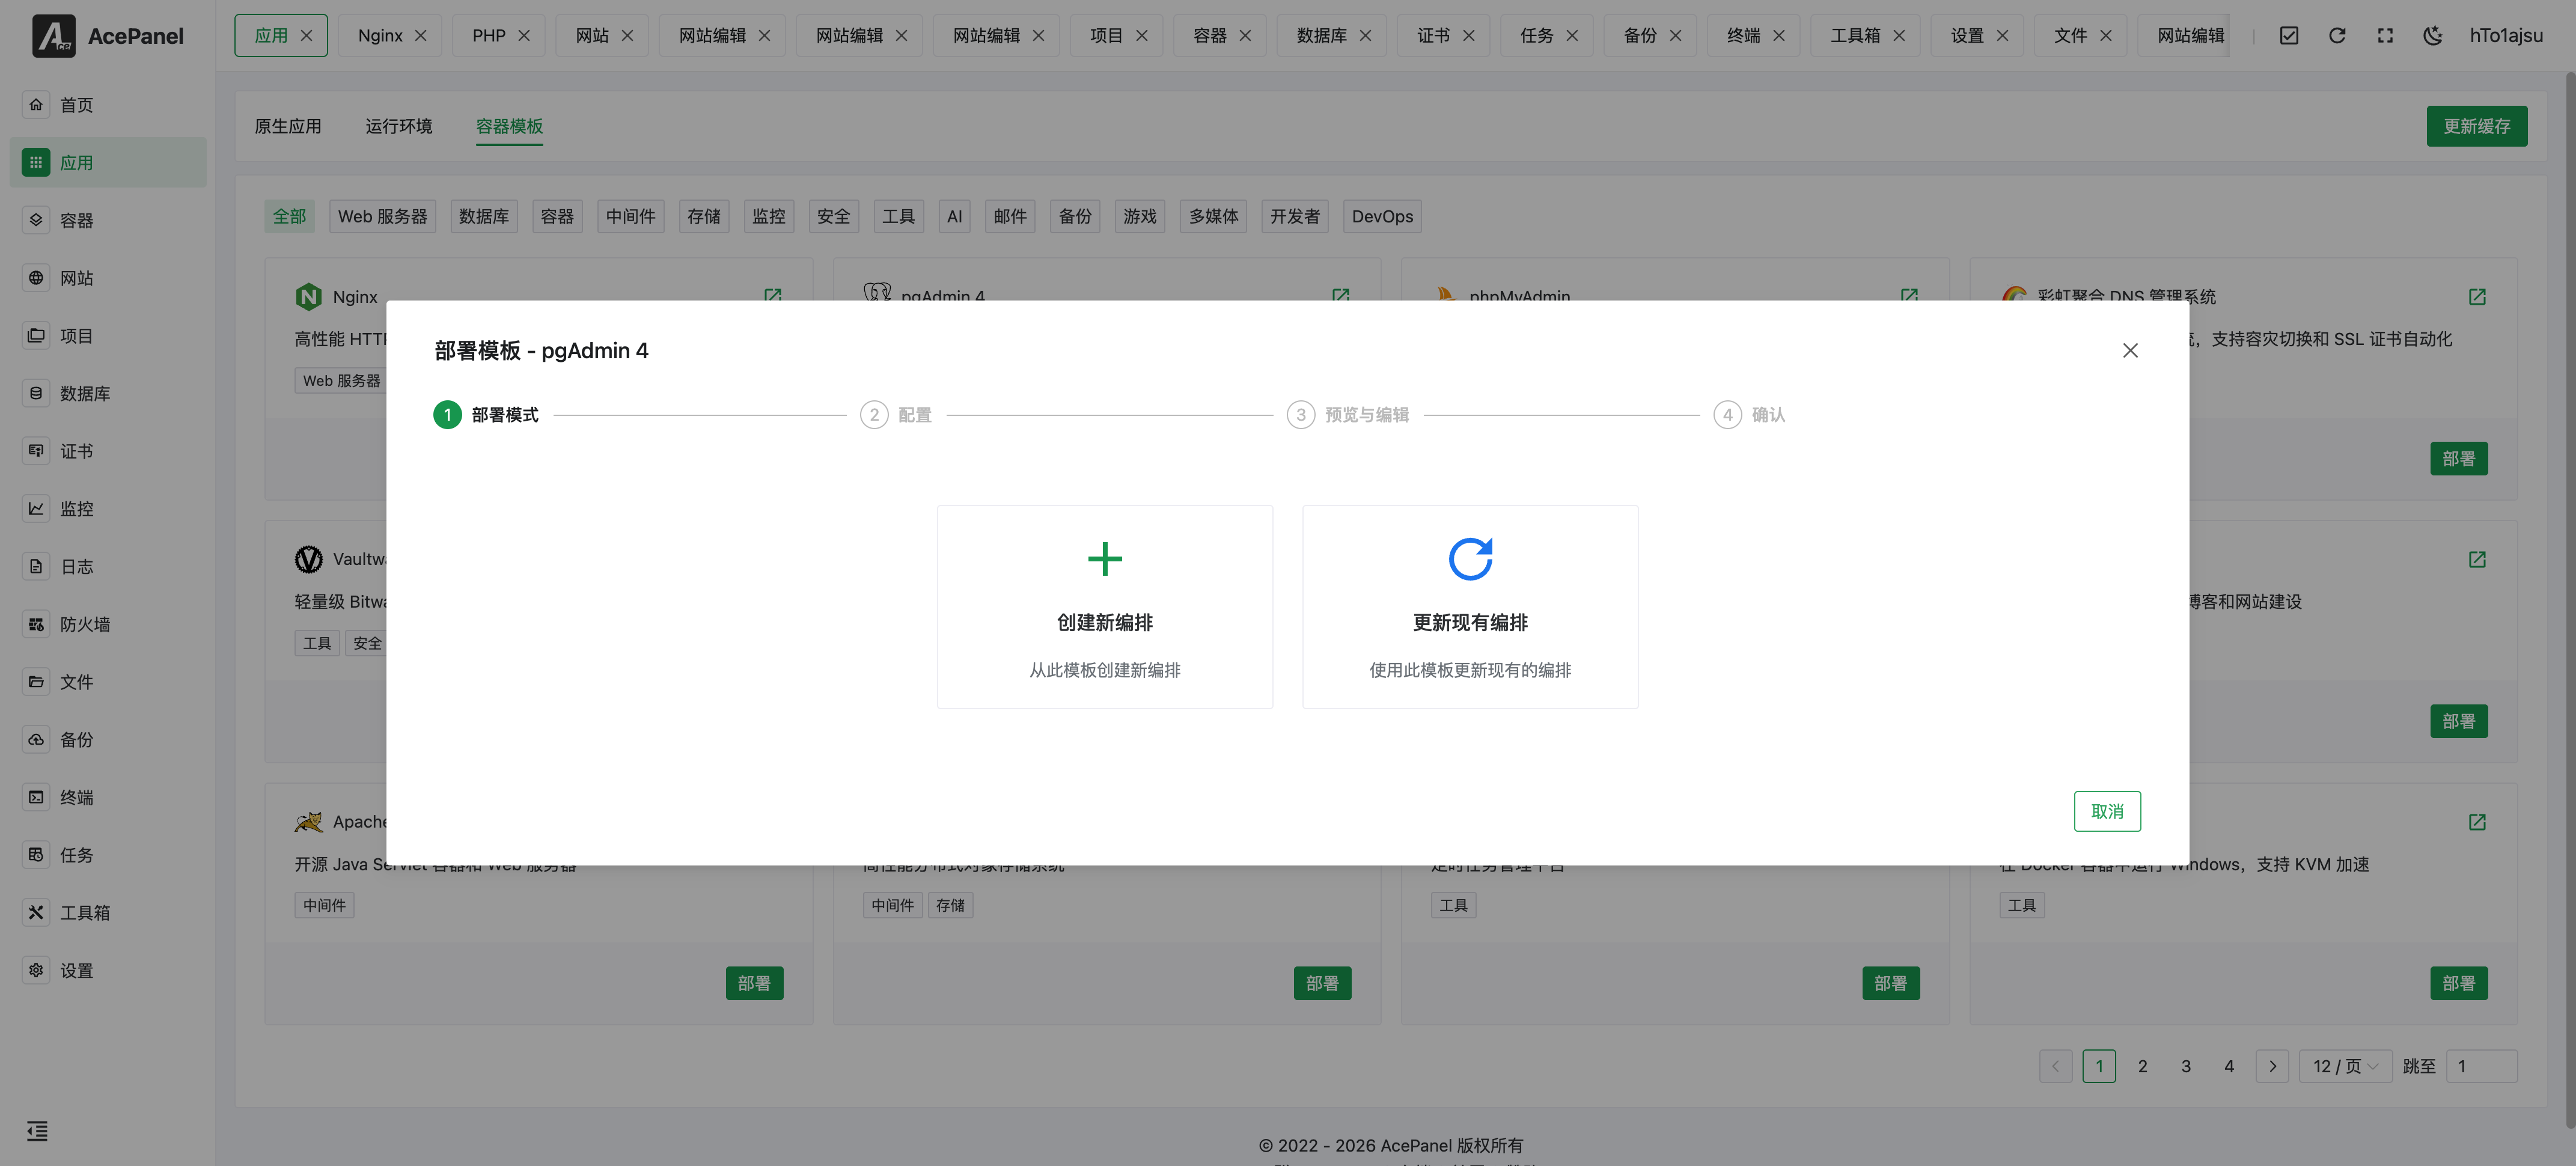Open external link icon on DNS card
2576x1166 pixels.
point(2476,297)
